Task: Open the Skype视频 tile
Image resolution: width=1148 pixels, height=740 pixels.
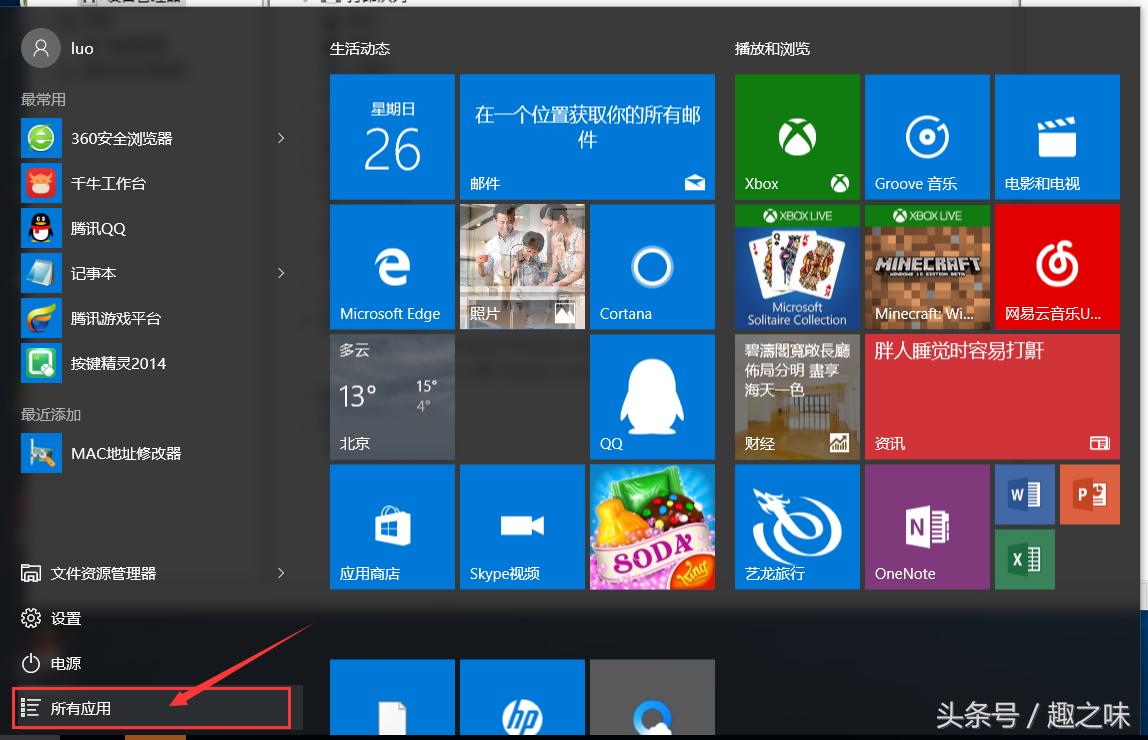Action: pos(522,527)
